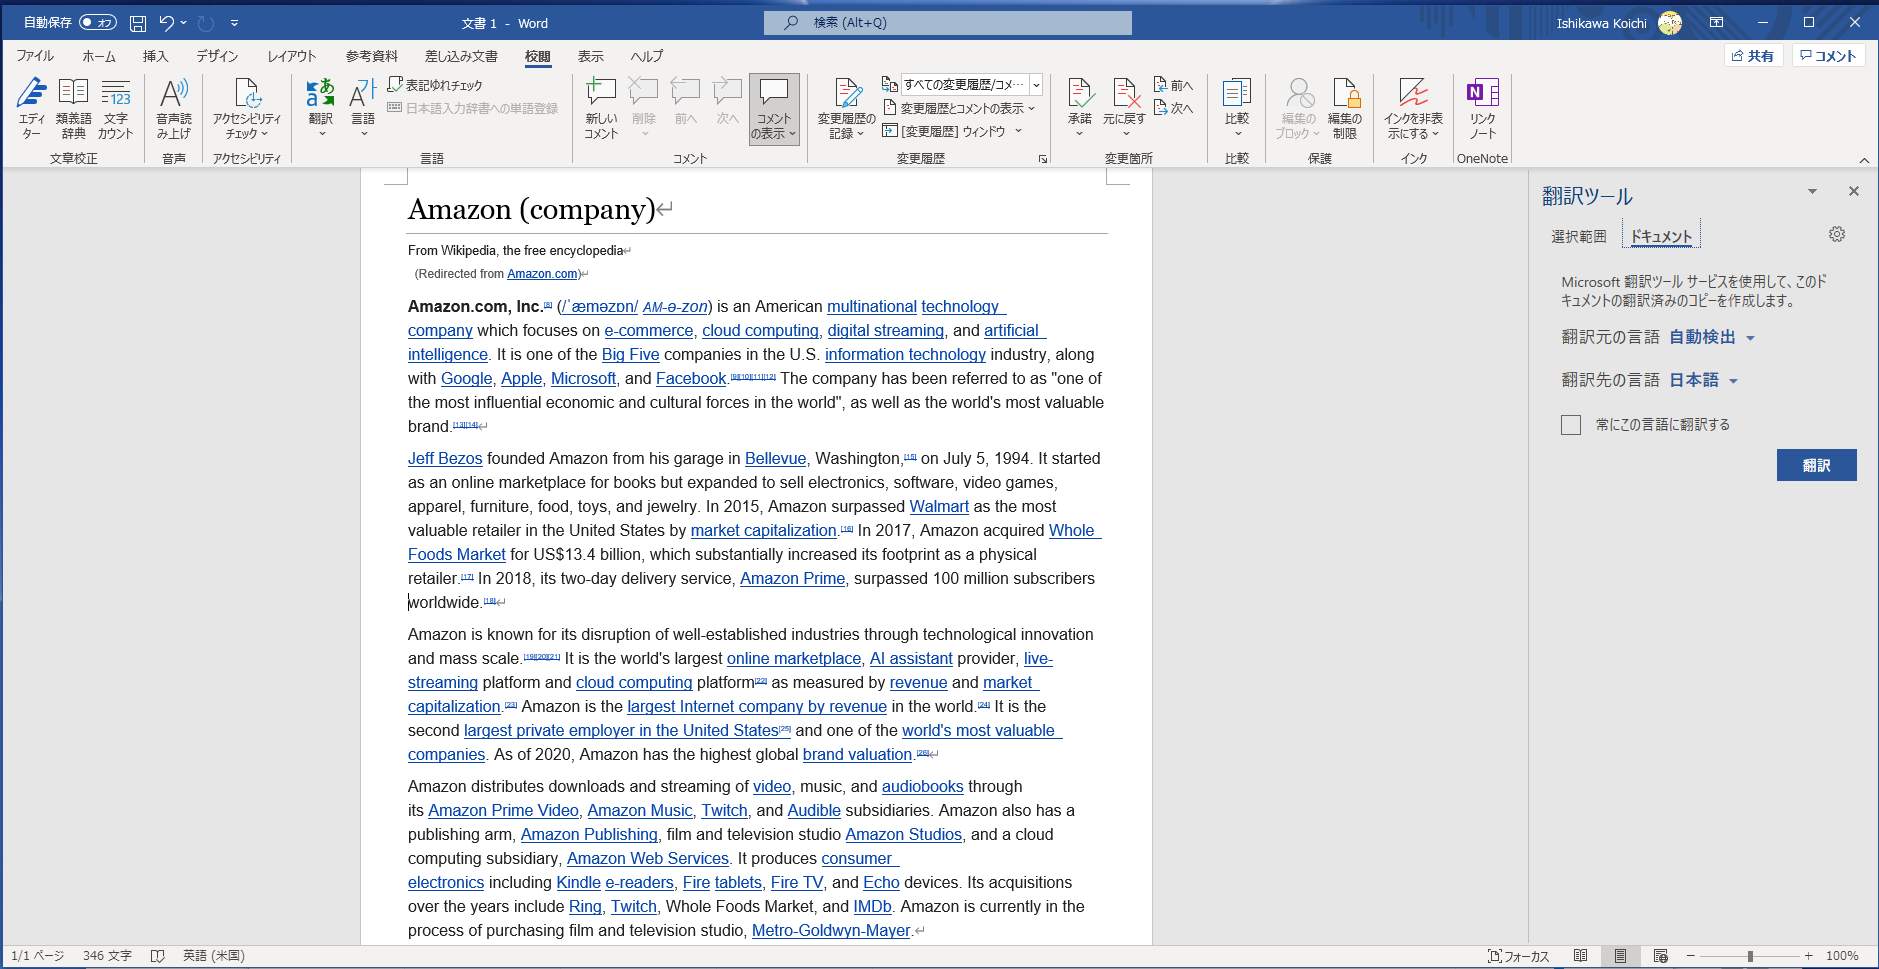
Task: Click Track Changes (変更履歴の記録) icon
Action: [x=847, y=108]
